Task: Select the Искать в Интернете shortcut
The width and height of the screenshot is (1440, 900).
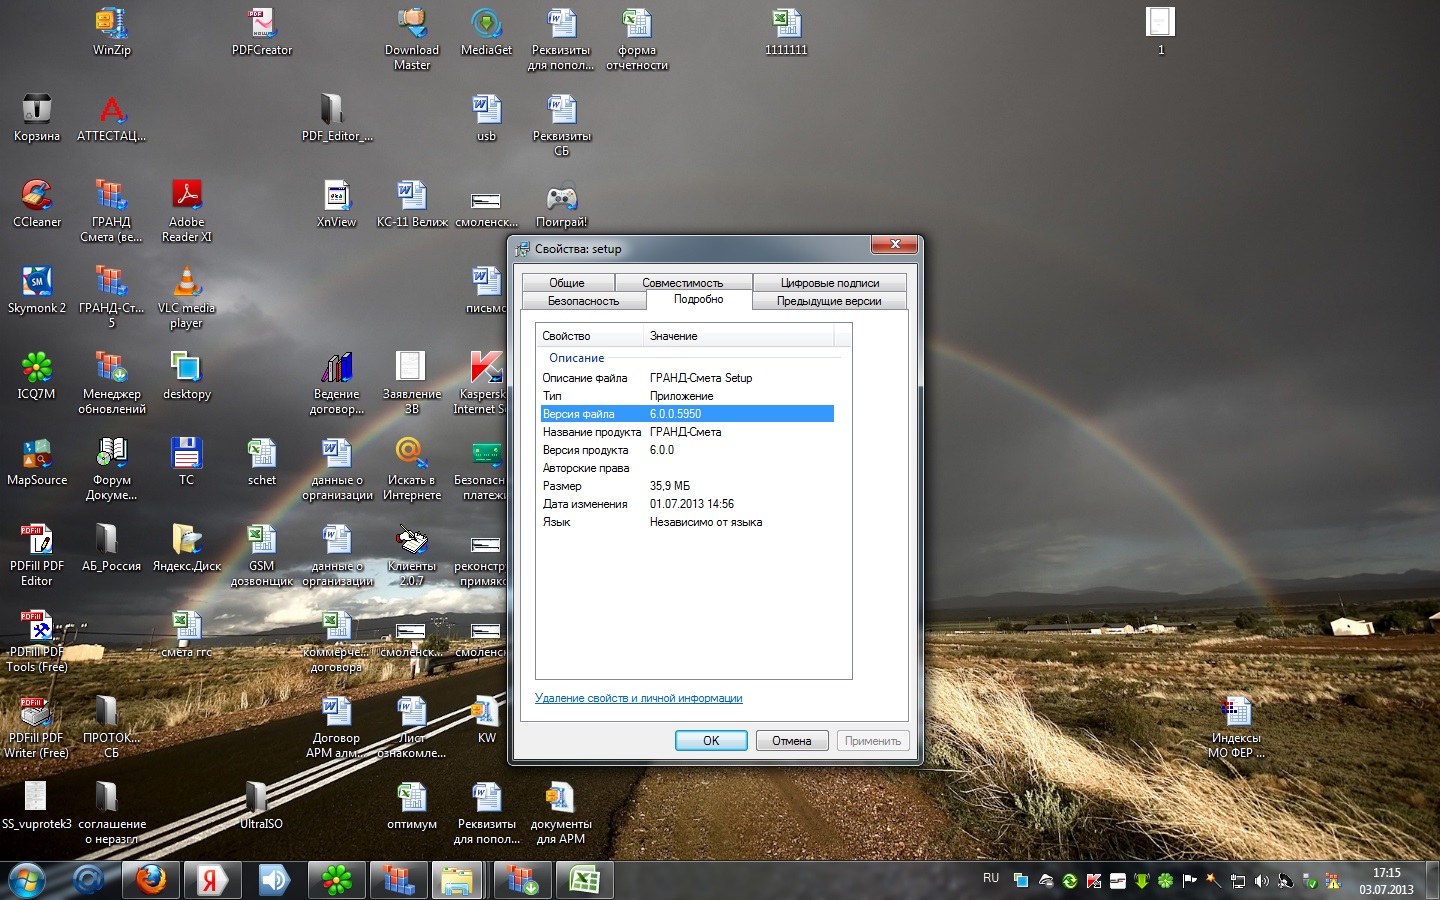Action: tap(412, 469)
